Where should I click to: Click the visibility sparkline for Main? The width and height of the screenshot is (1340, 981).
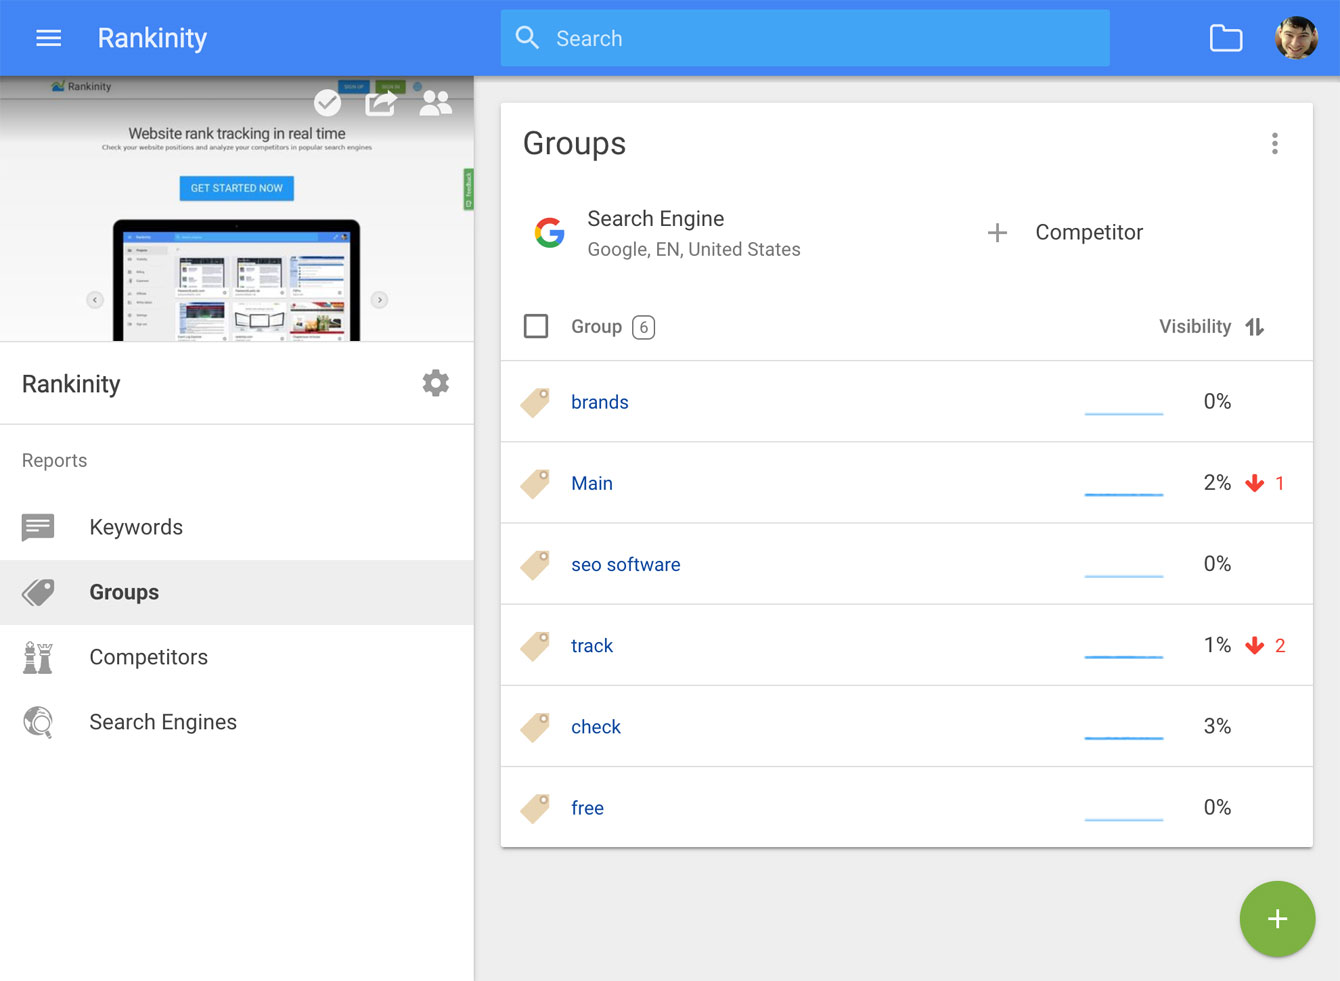coord(1124,493)
